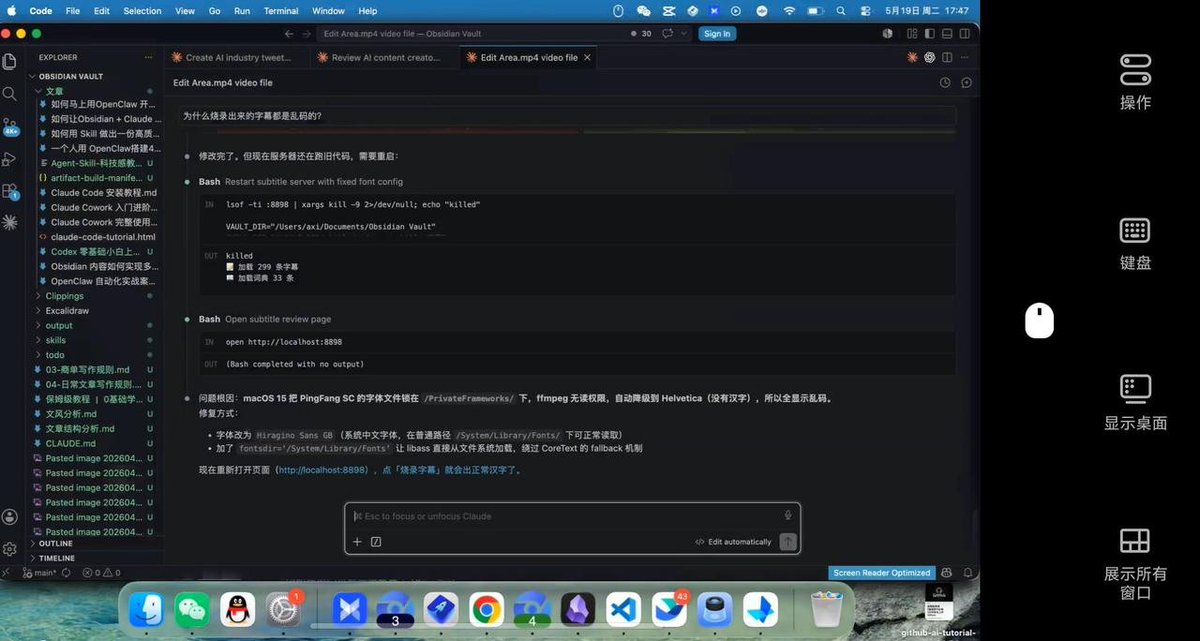
Task: Focus the Claude message input field
Action: point(565,516)
